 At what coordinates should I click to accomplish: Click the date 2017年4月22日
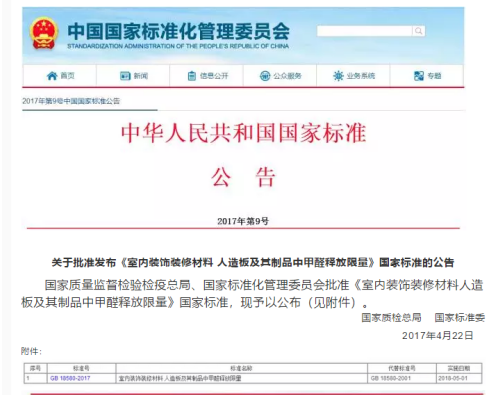point(437,335)
